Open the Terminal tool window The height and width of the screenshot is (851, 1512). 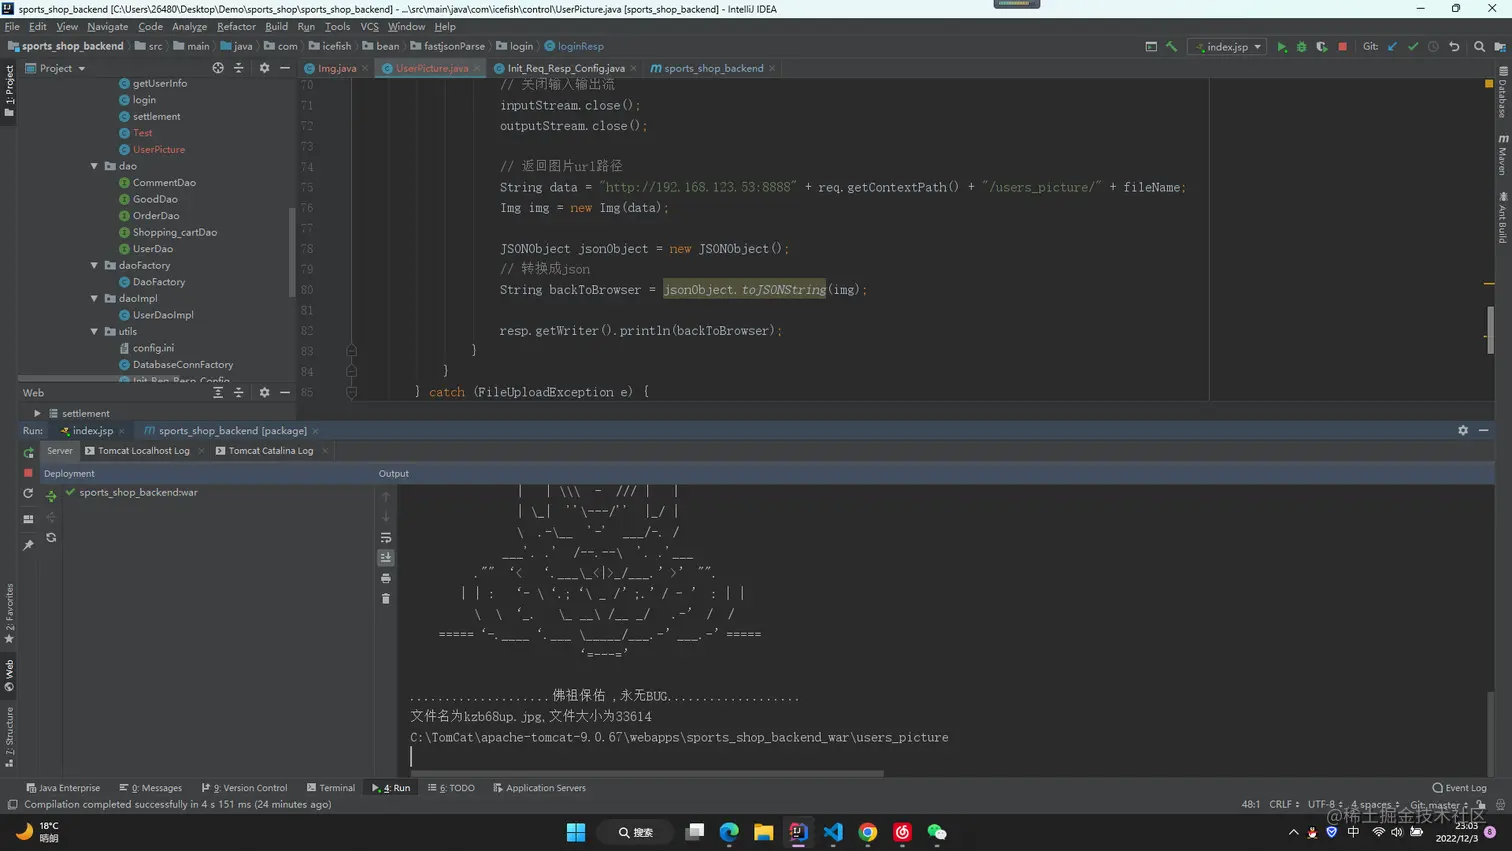coord(331,788)
